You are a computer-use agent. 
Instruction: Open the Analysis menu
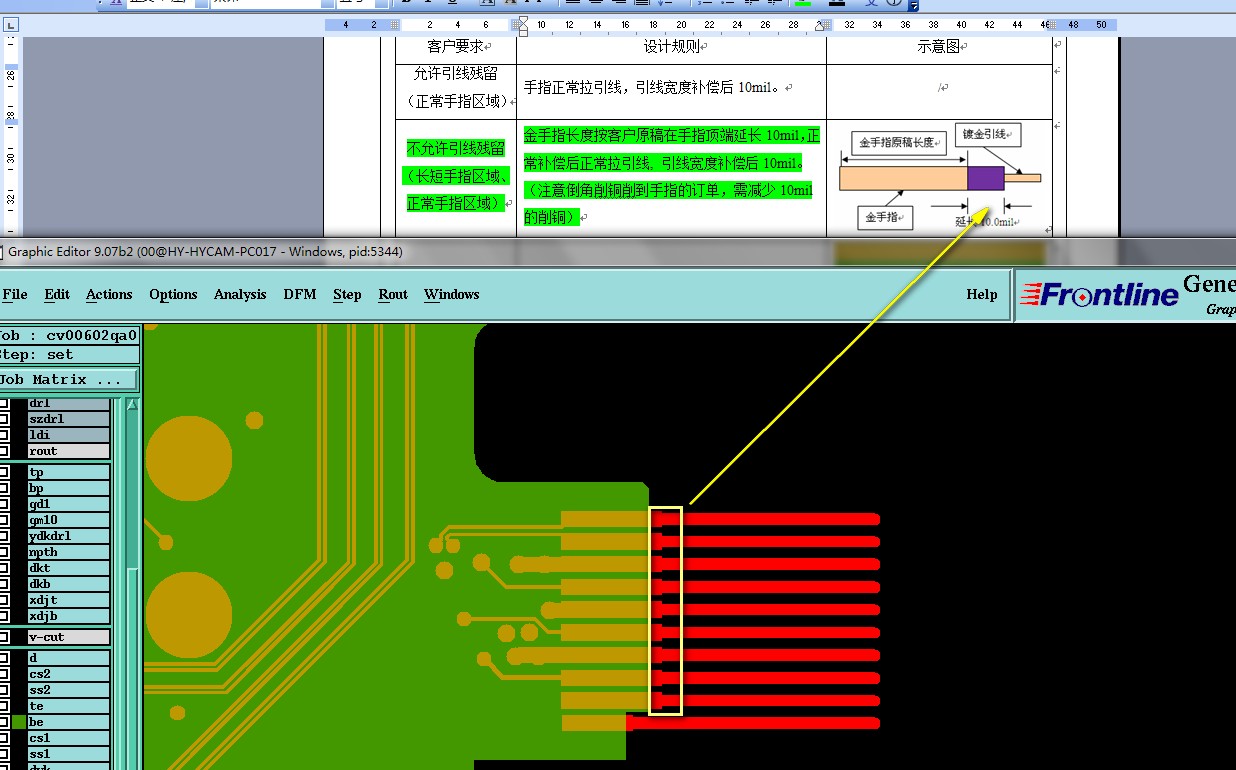coord(240,294)
